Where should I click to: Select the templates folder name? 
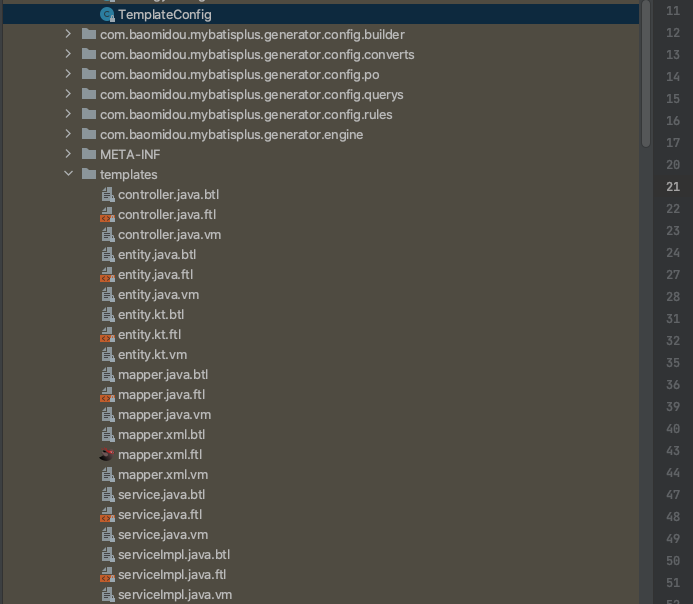click(x=129, y=175)
